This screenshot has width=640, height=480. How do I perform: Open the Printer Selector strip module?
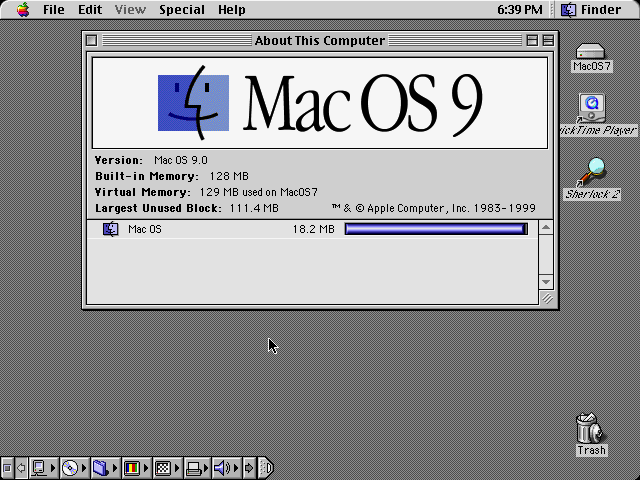point(198,468)
